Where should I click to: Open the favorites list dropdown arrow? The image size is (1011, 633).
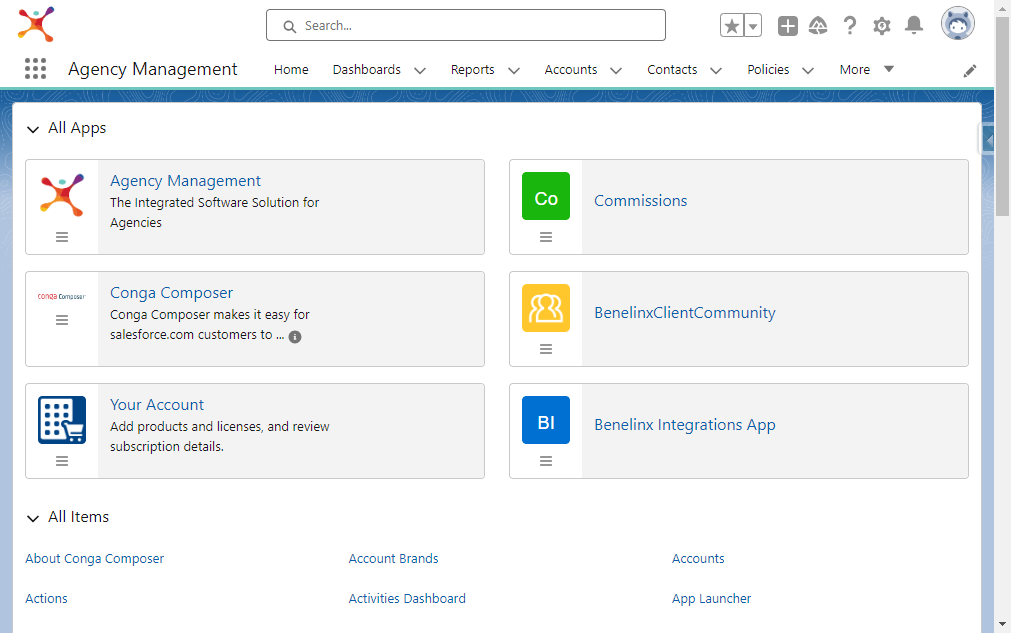[753, 26]
